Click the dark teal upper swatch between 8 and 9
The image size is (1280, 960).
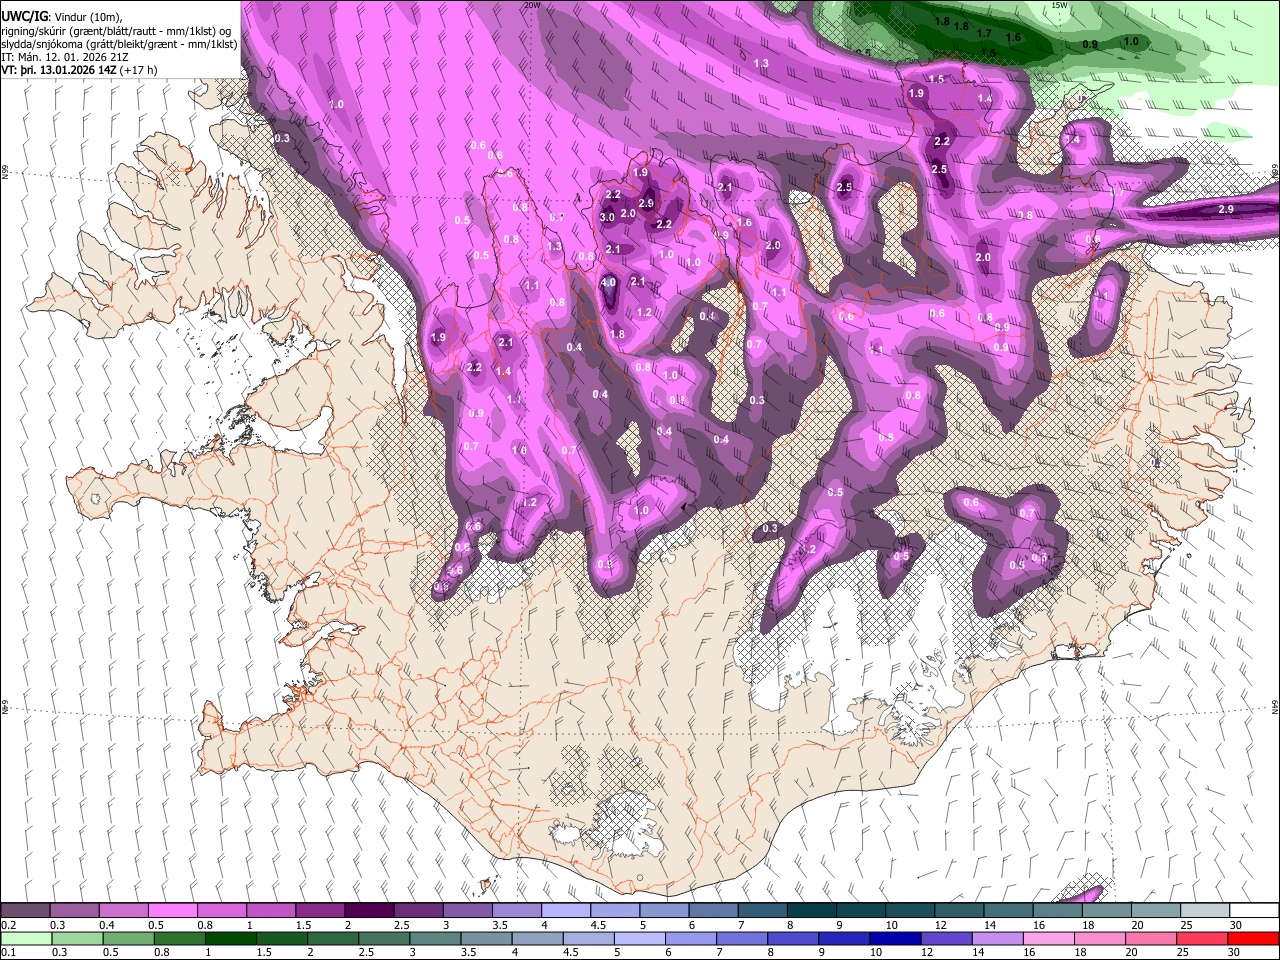(x=811, y=911)
